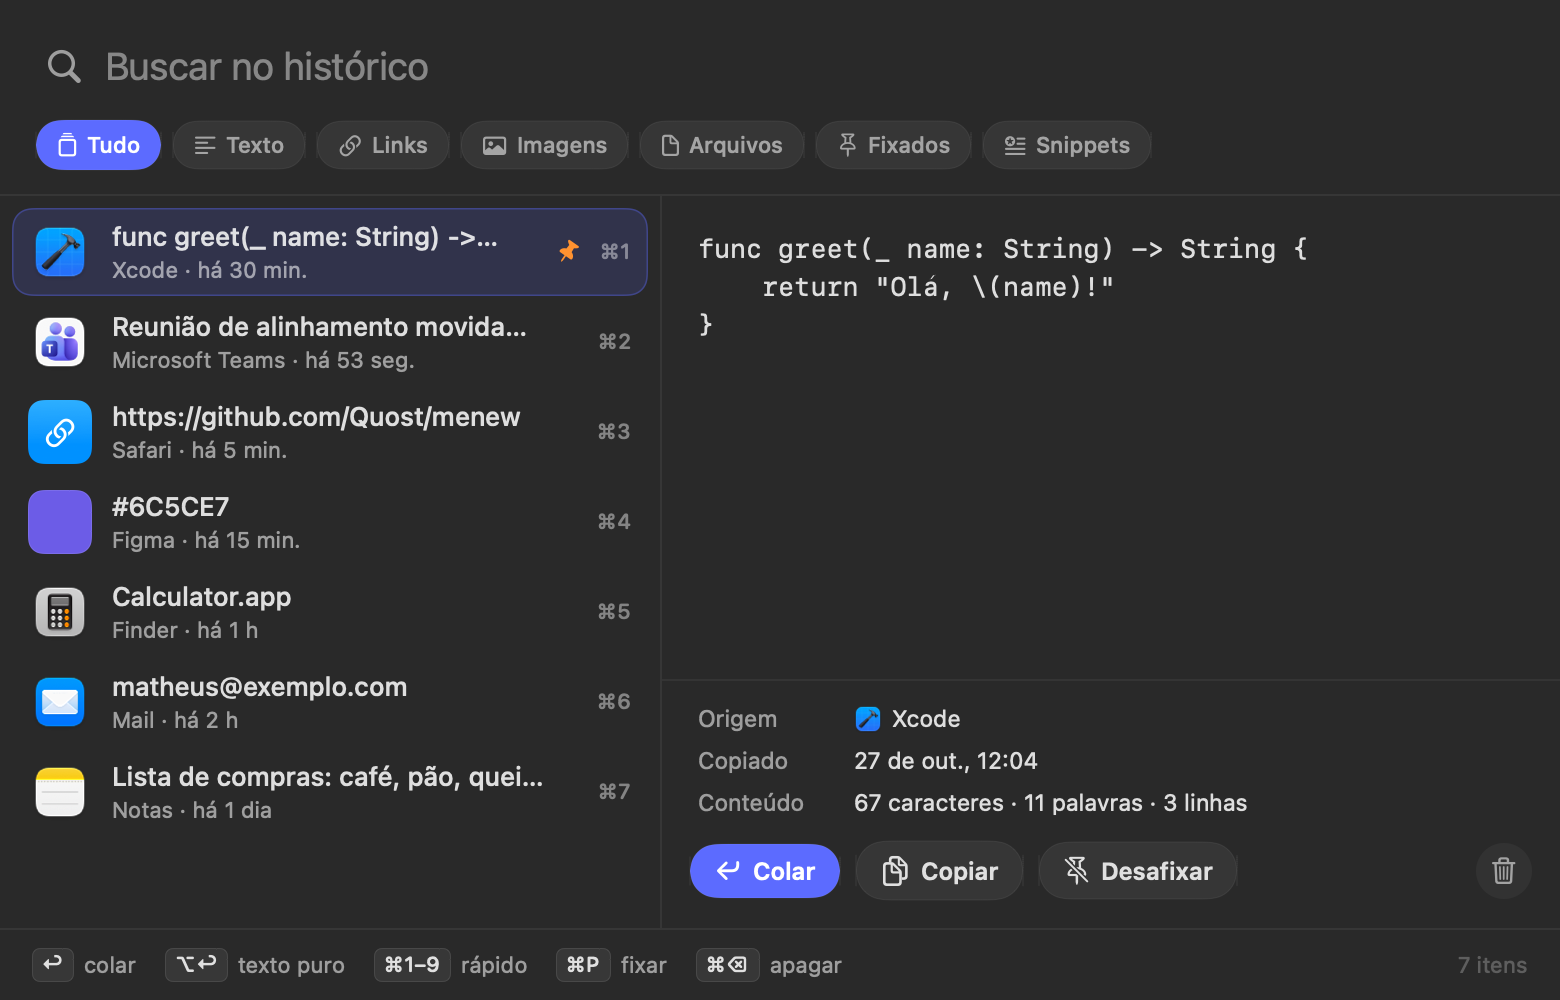Click the texto puro shortcut key icon

(x=196, y=965)
